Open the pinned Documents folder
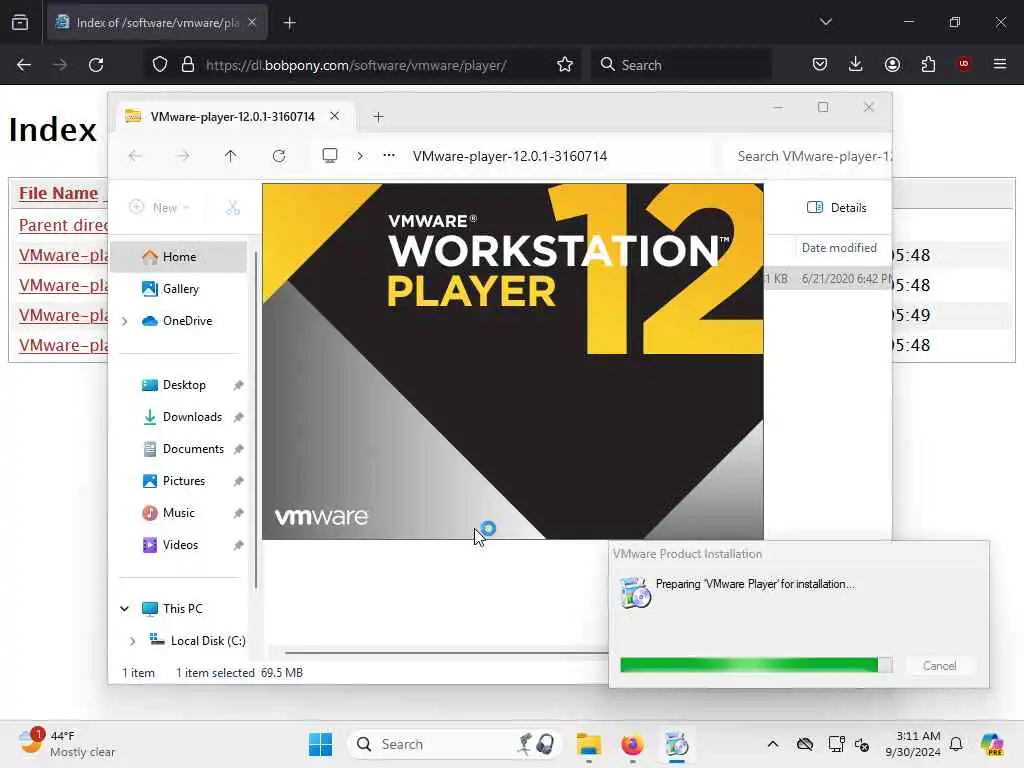Image resolution: width=1024 pixels, height=768 pixels. pyautogui.click(x=193, y=449)
